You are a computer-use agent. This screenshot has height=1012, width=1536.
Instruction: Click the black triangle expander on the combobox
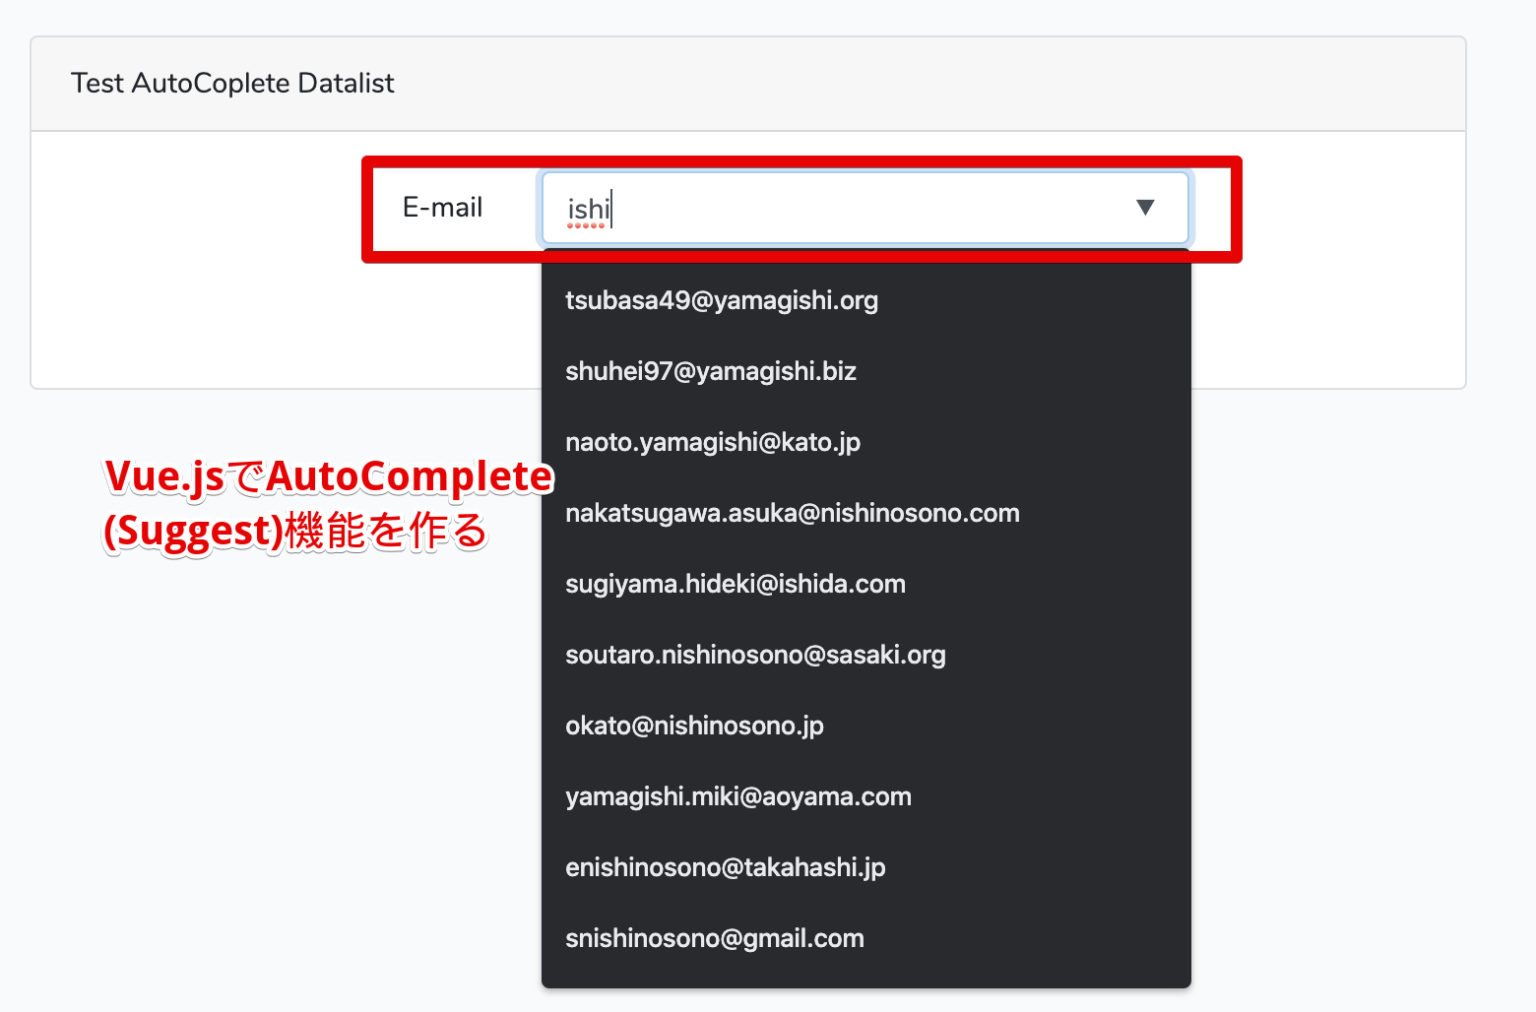point(1146,208)
